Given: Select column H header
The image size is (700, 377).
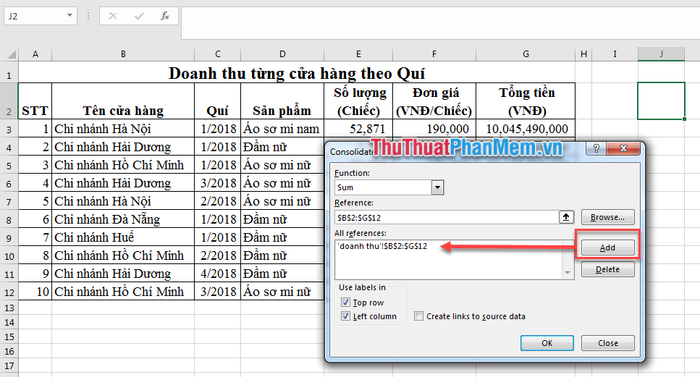Looking at the screenshot, I should [x=583, y=54].
